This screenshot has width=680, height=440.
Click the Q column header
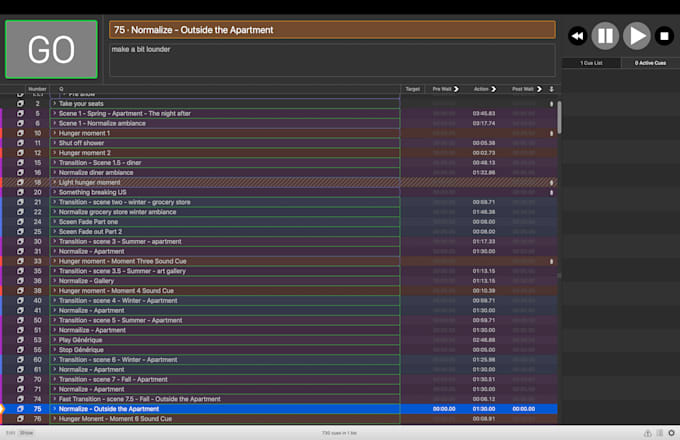tap(61, 89)
